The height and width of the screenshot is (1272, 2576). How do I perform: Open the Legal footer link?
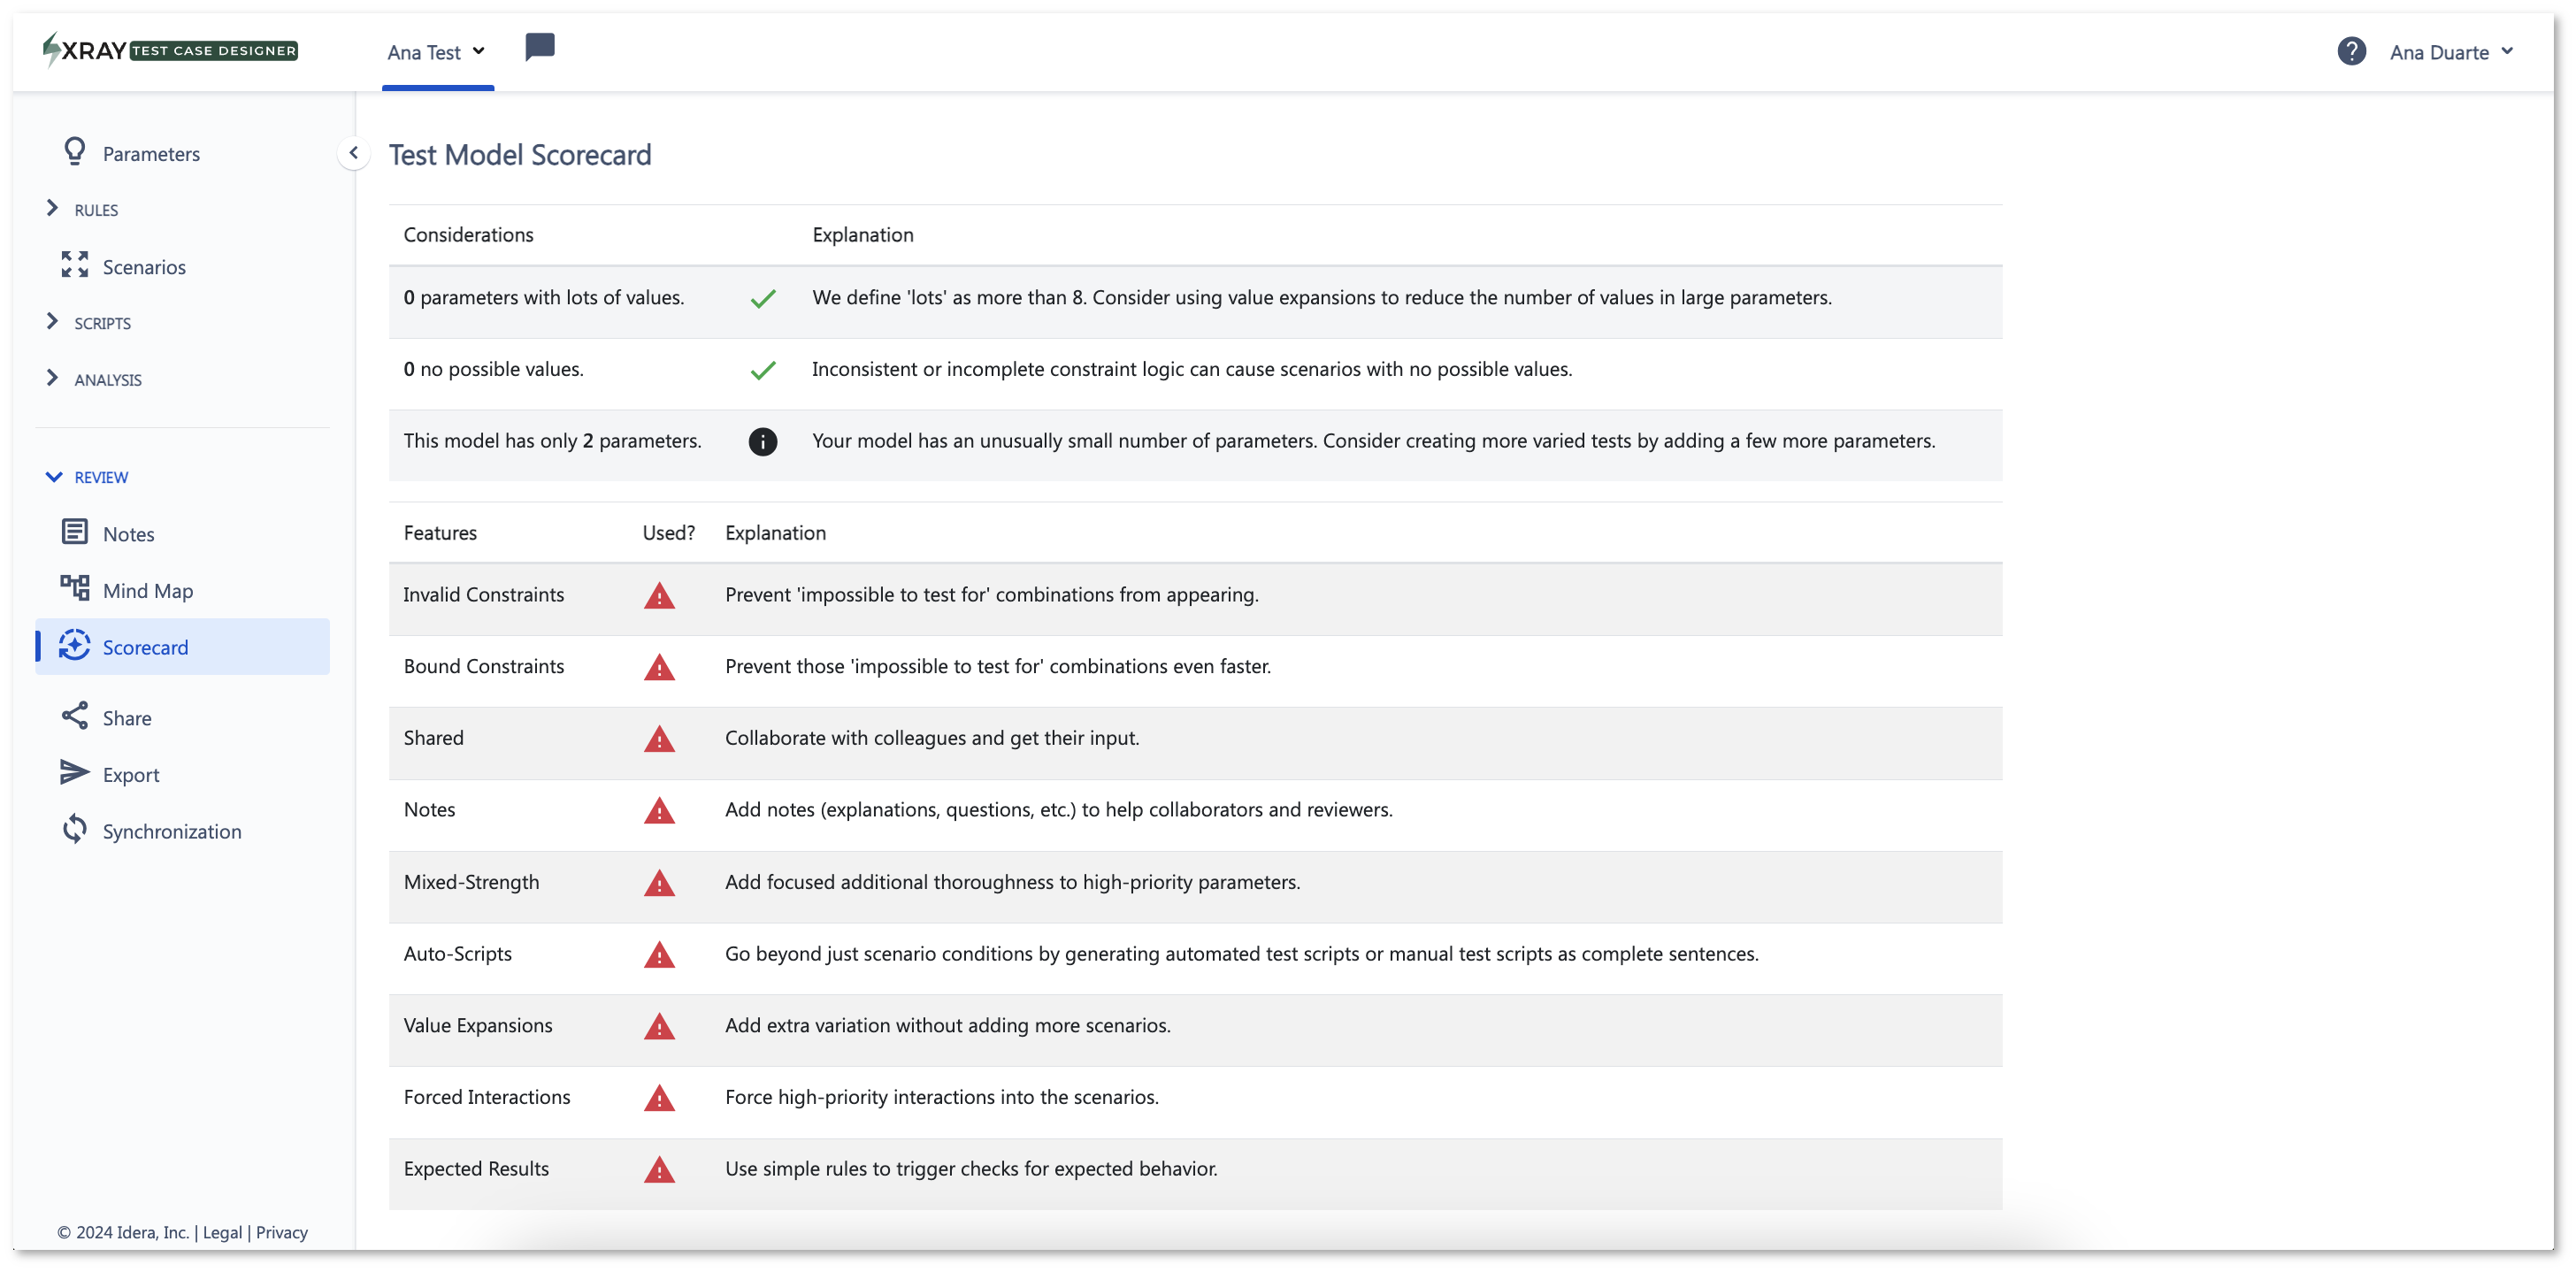click(x=222, y=1233)
